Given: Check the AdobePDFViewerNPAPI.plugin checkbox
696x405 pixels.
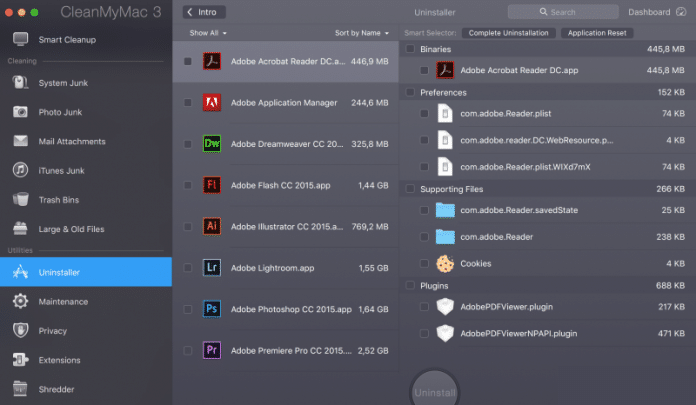Looking at the screenshot, I should (424, 333).
